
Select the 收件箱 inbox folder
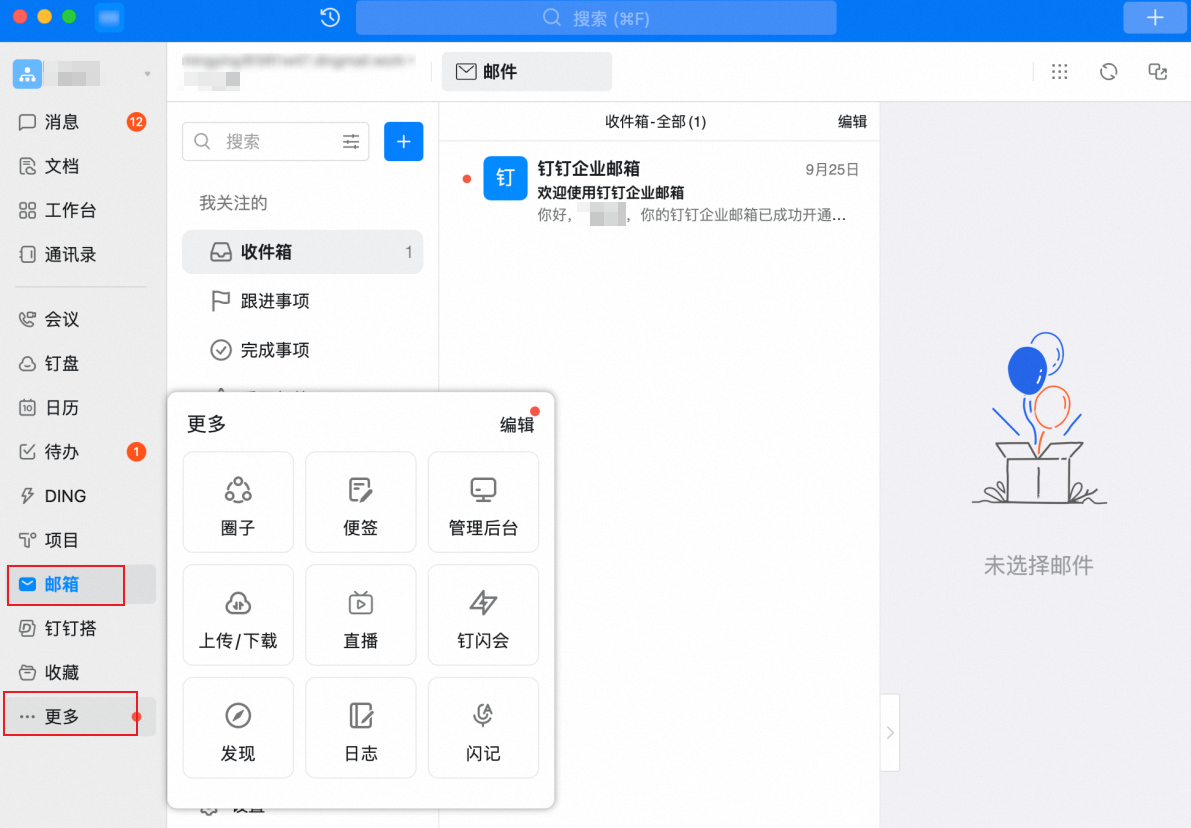tap(302, 251)
